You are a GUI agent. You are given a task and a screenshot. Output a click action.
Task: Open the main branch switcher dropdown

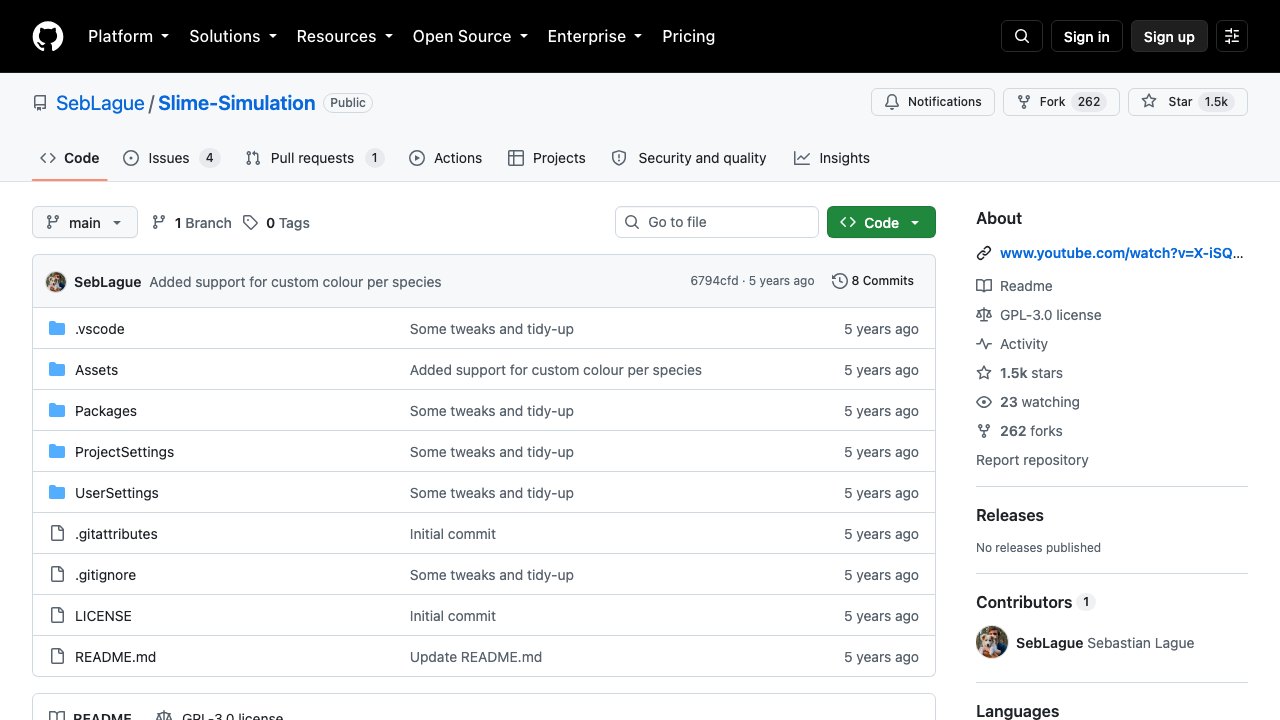point(85,222)
